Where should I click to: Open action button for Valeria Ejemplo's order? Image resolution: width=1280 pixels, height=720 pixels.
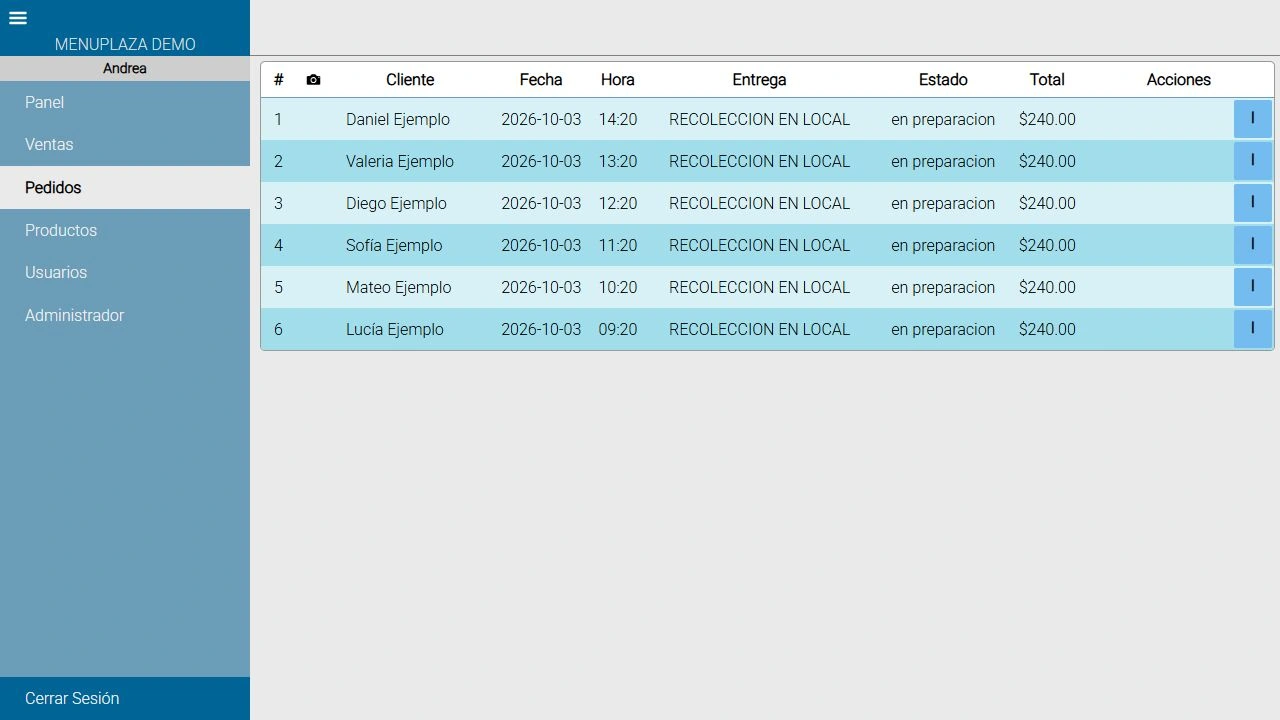pyautogui.click(x=1252, y=161)
